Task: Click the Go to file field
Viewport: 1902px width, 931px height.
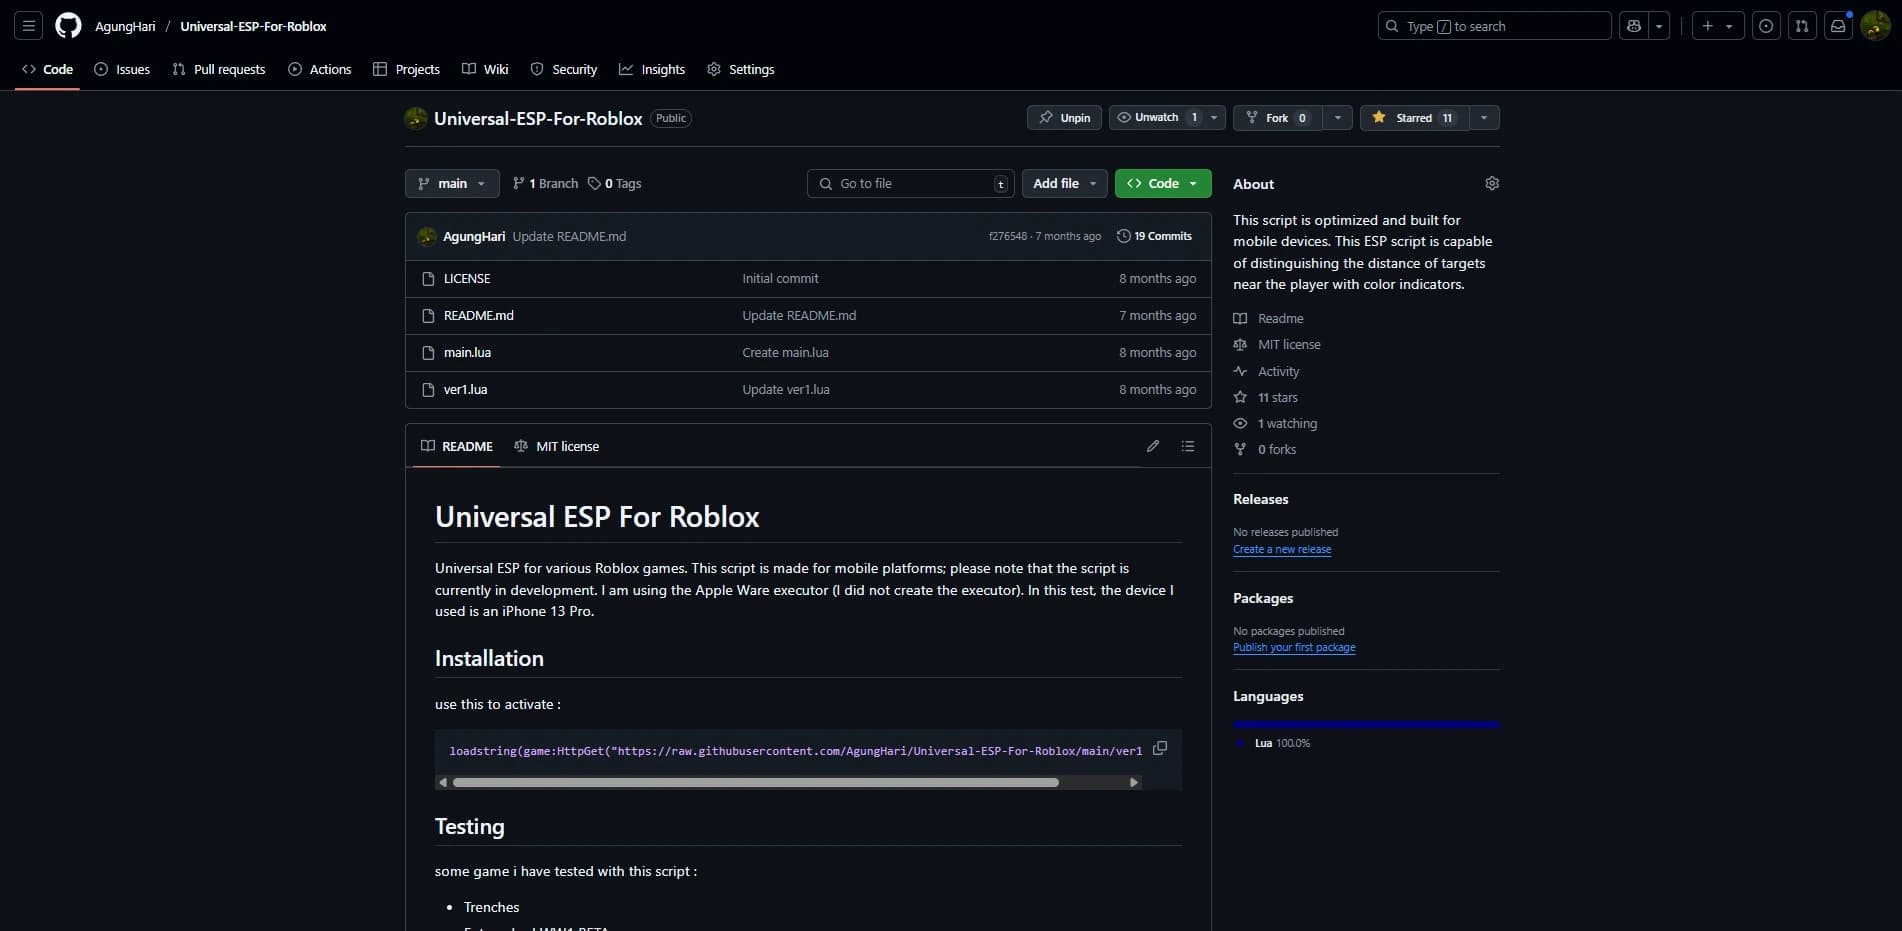Action: click(x=910, y=183)
